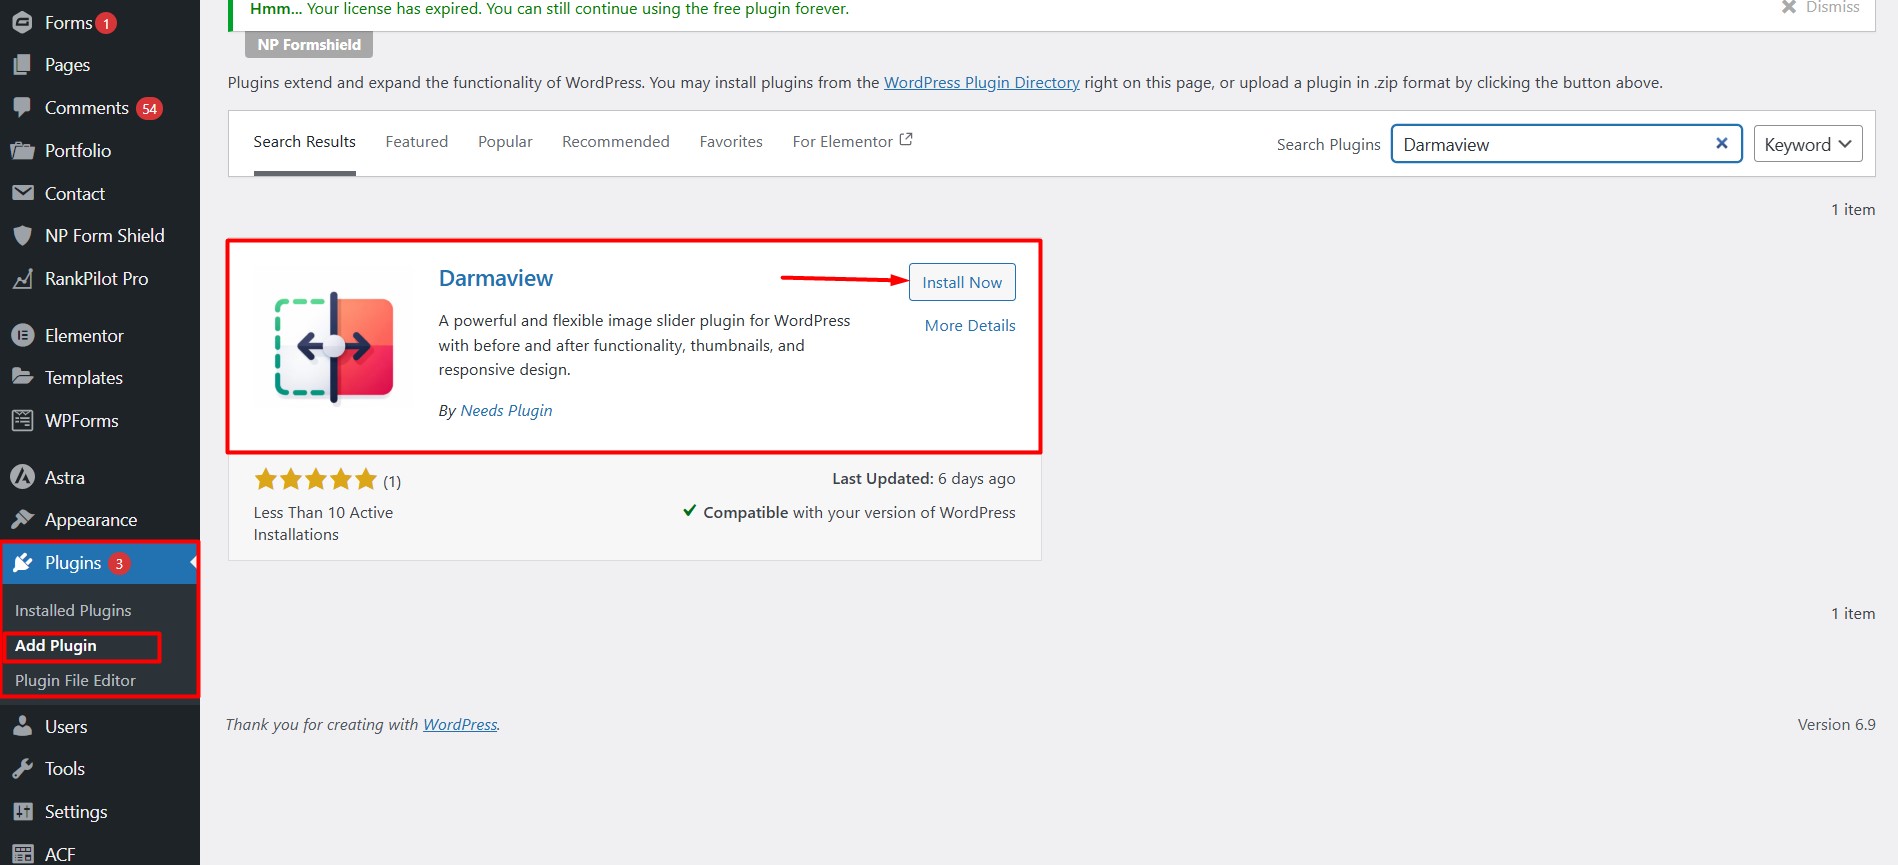Open Appearance via paintbrush icon
Screen dimensions: 1898x865
point(22,520)
